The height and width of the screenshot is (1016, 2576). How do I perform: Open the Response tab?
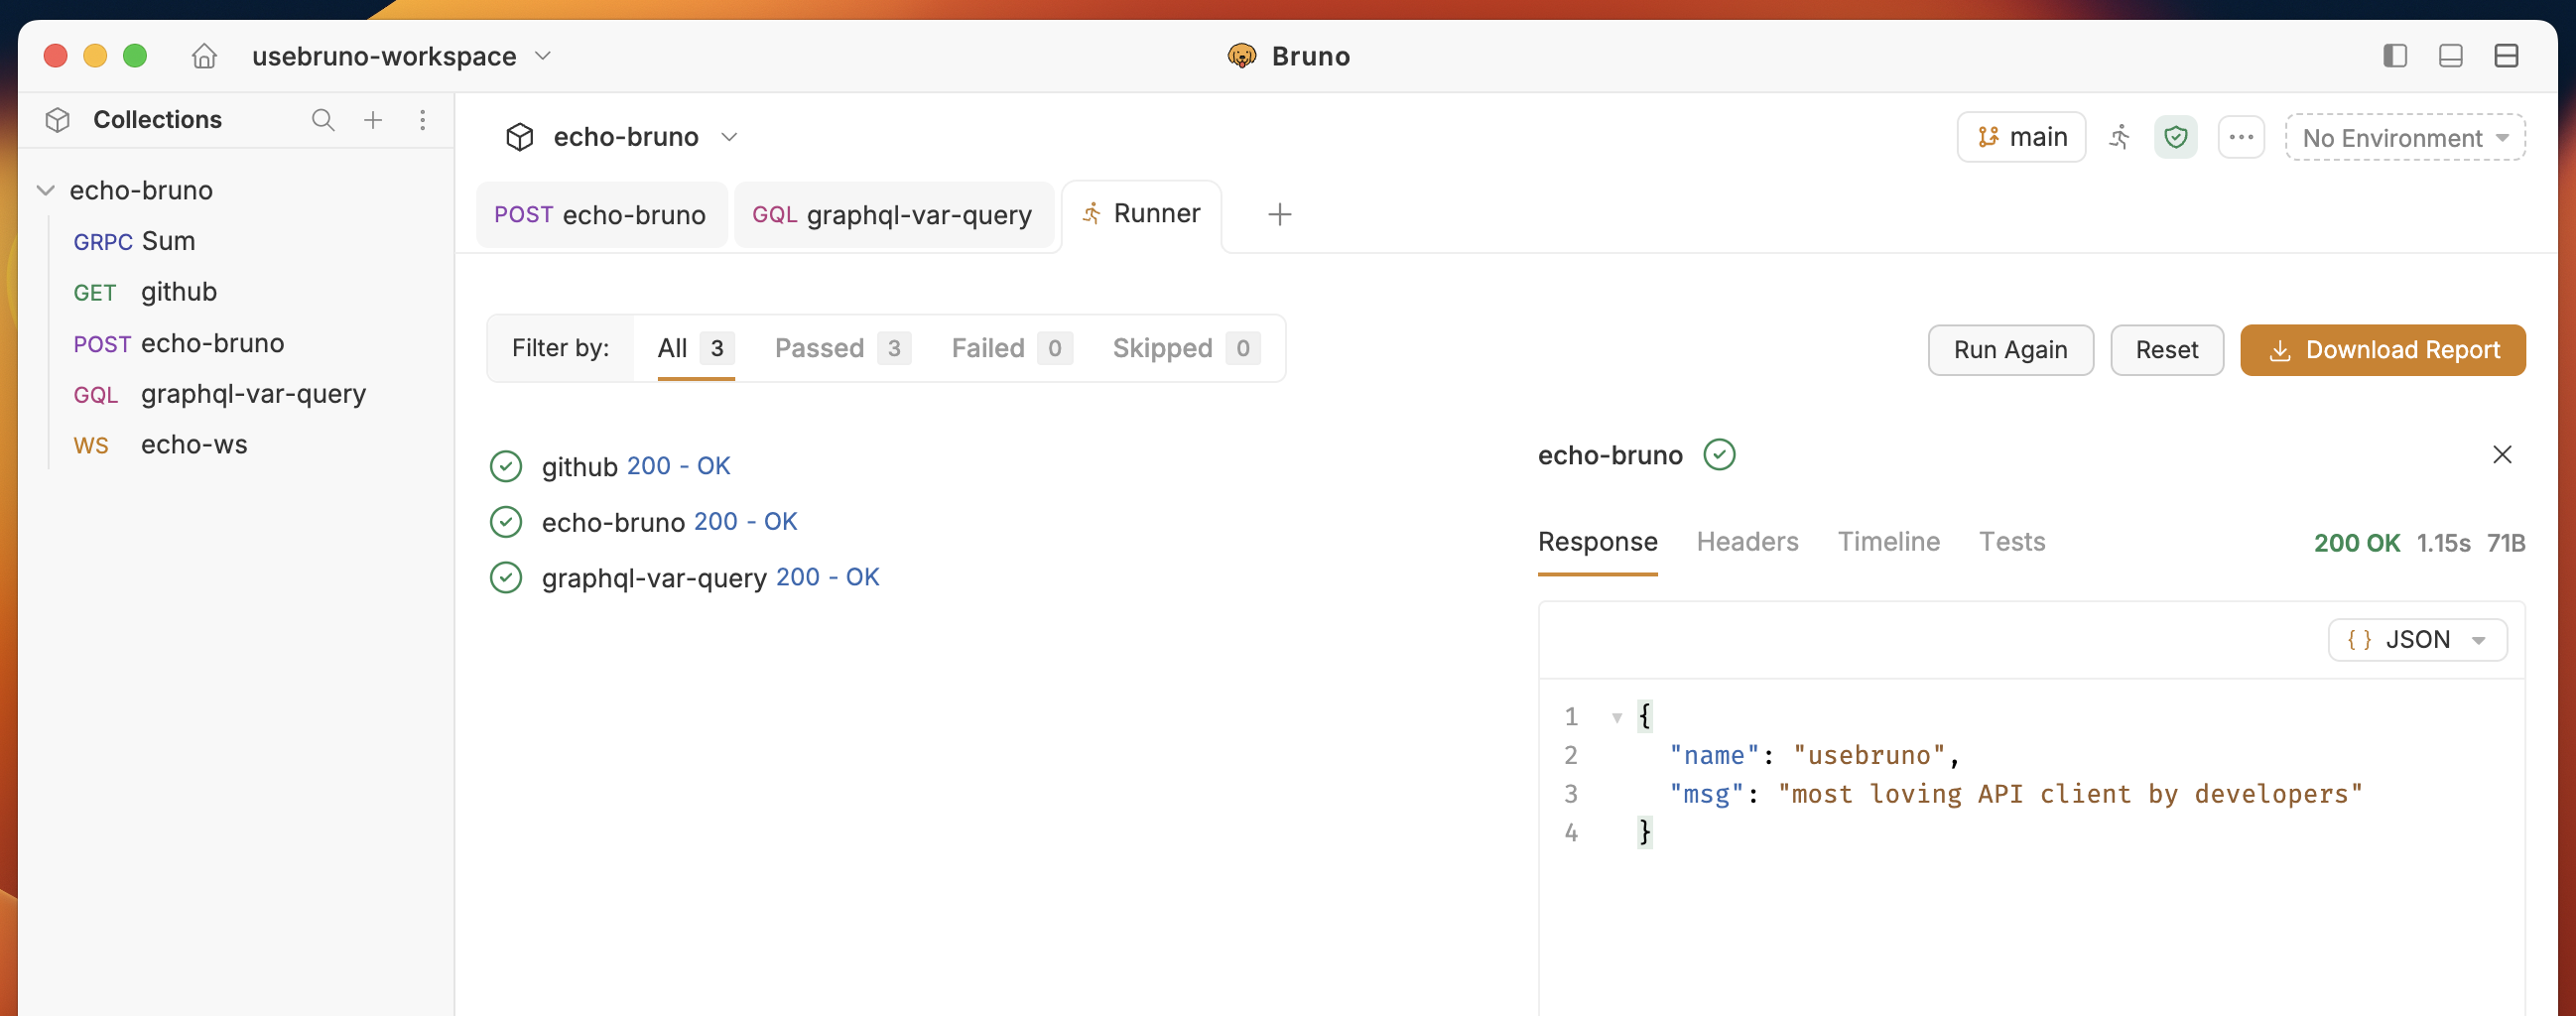coord(1597,542)
